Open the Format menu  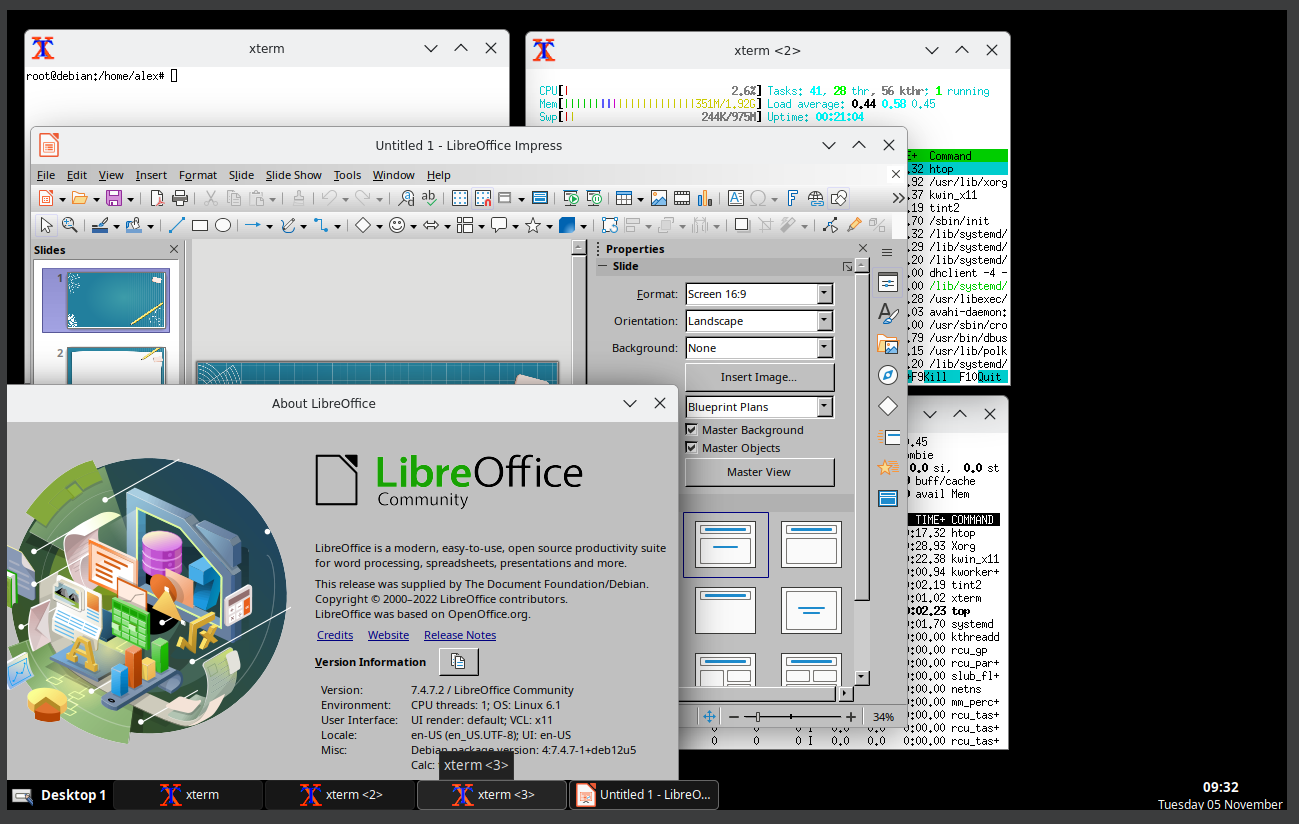pyautogui.click(x=197, y=175)
